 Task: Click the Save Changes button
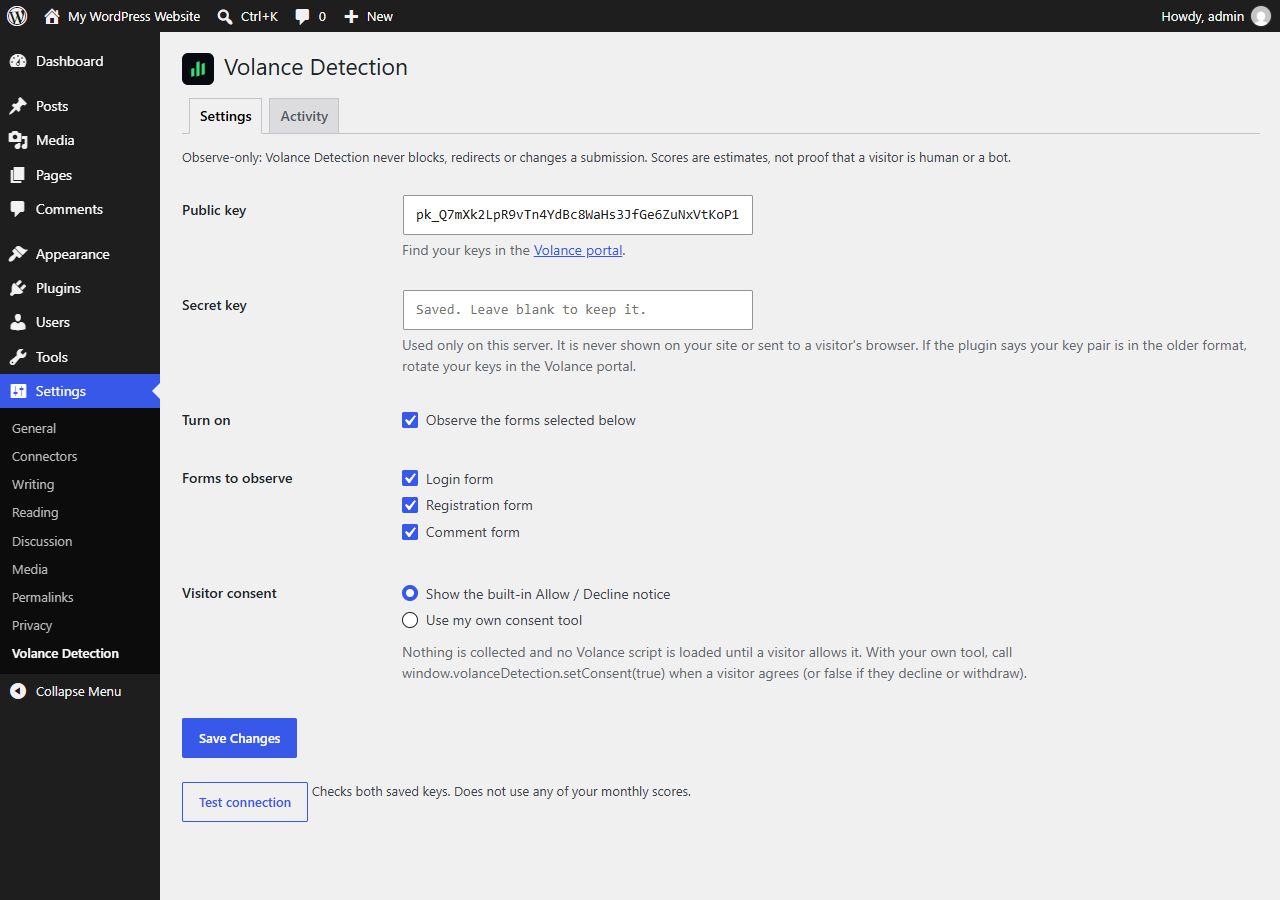click(x=239, y=738)
